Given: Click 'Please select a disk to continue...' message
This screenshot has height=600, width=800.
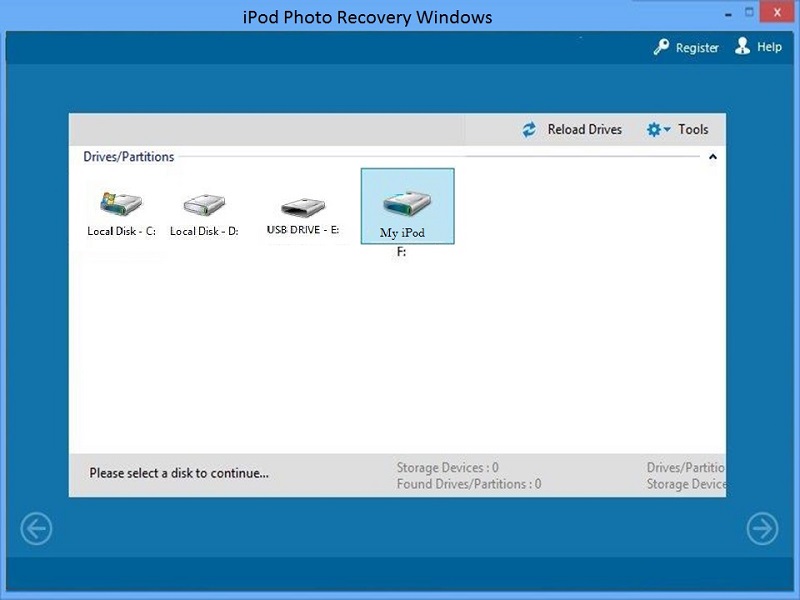Looking at the screenshot, I should [x=179, y=473].
